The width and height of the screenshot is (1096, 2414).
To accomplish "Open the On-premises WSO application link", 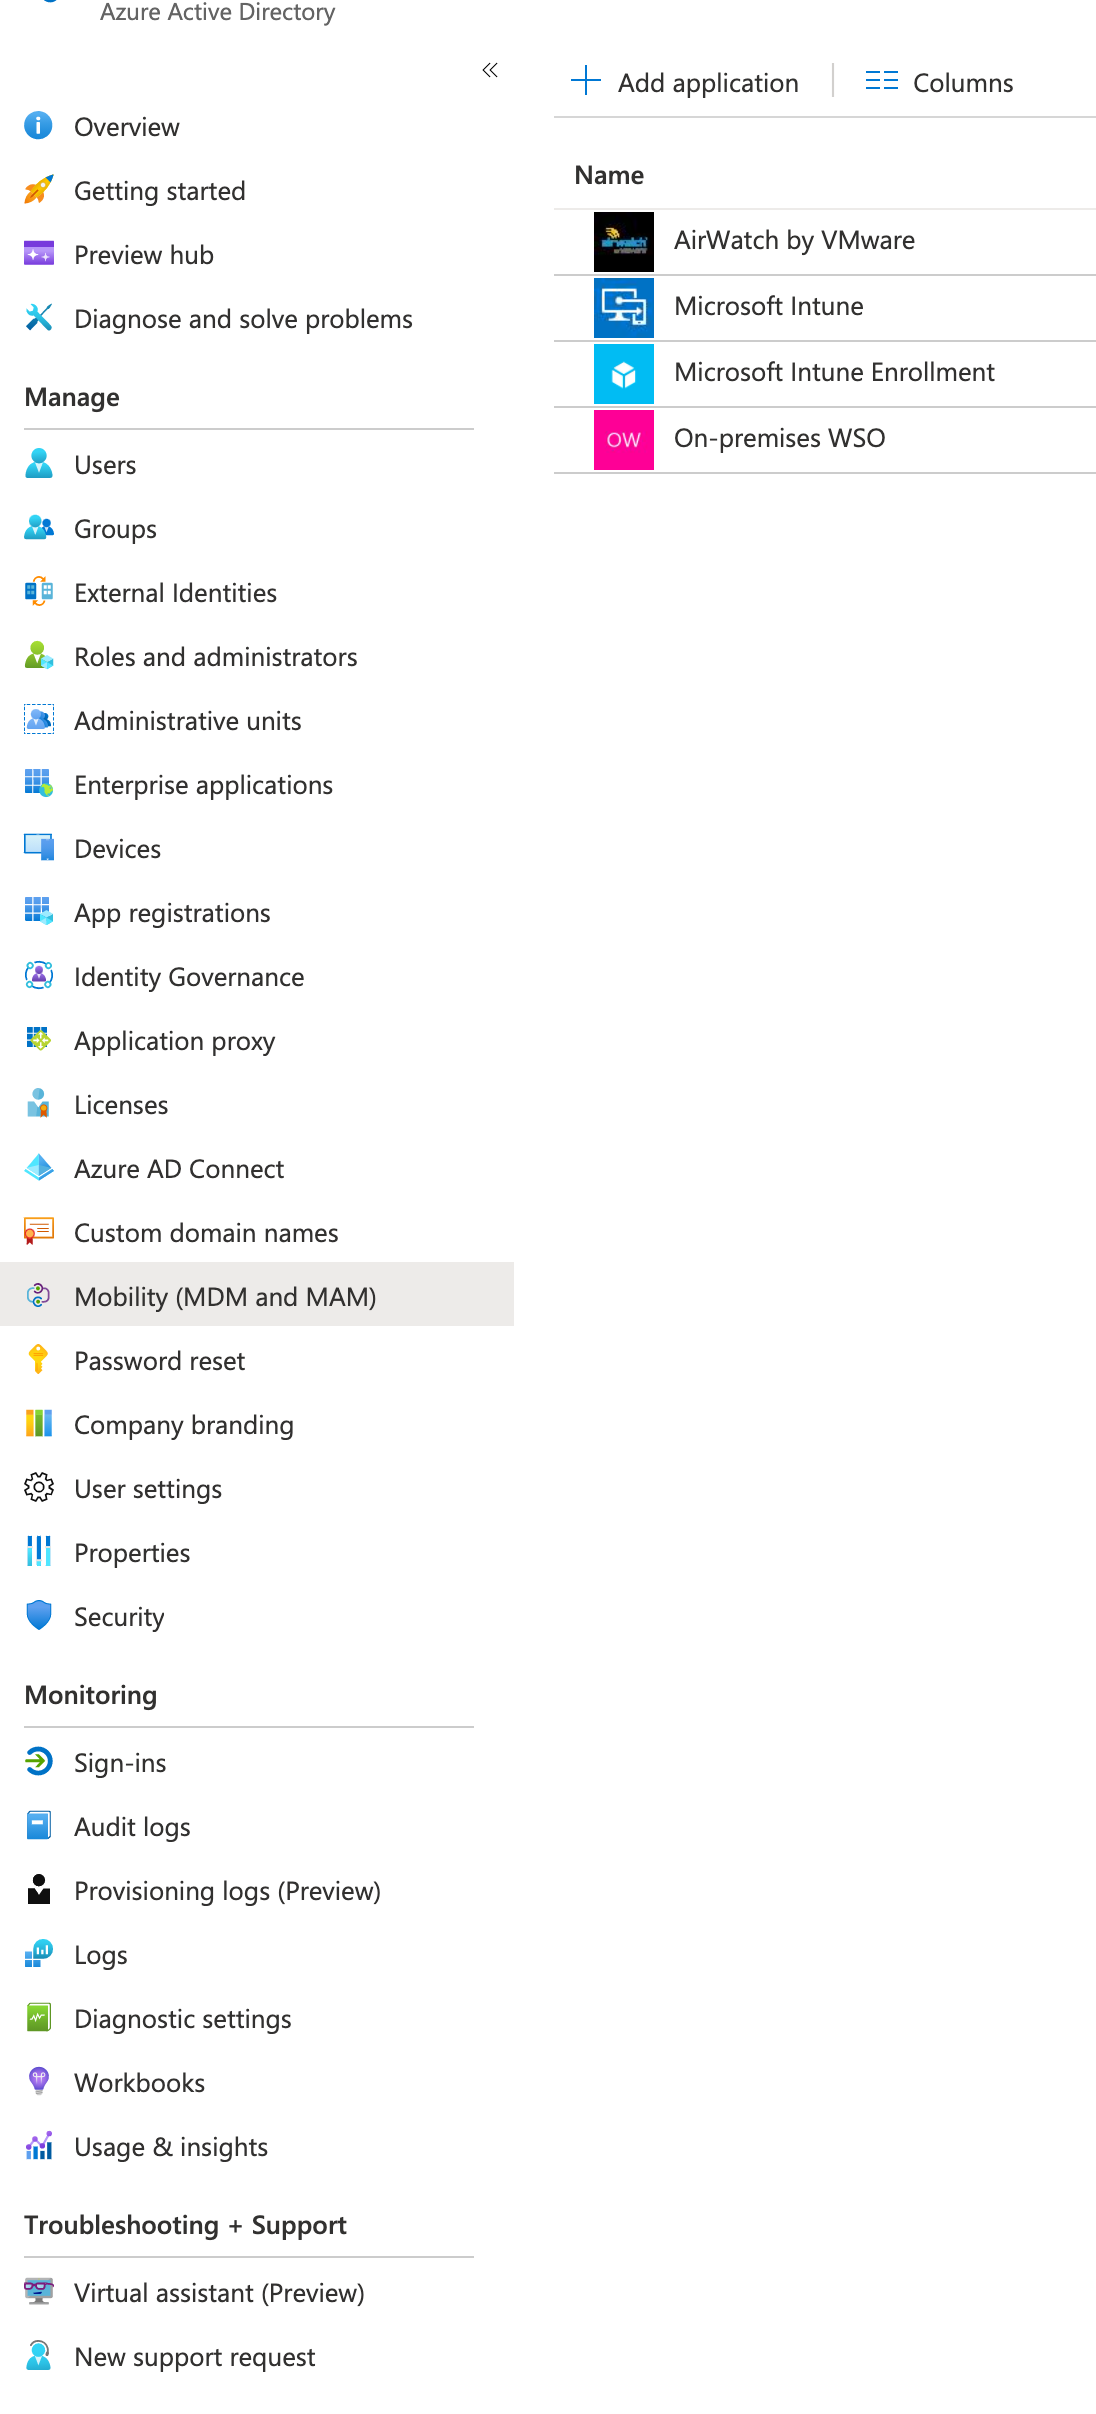I will tap(779, 438).
